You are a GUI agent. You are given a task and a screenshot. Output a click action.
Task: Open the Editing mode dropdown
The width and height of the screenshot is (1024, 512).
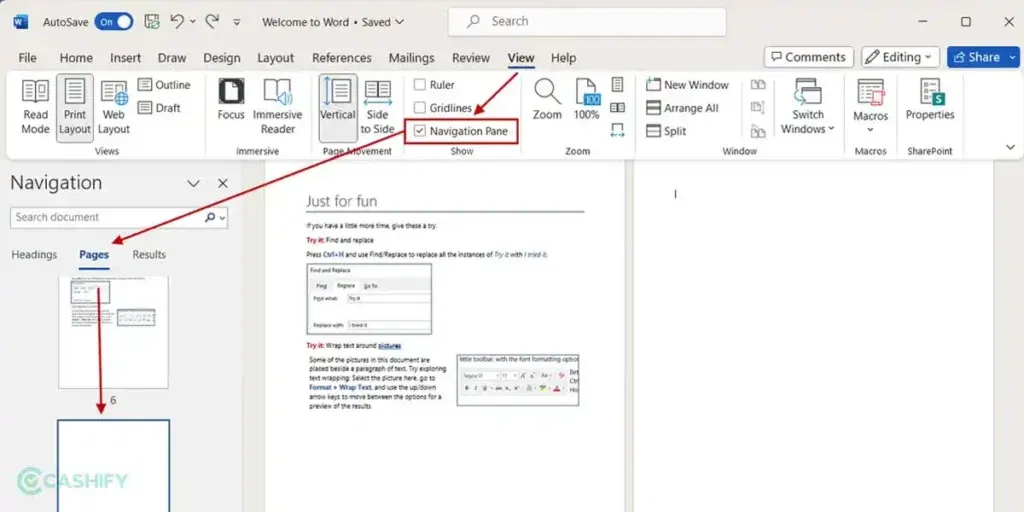(901, 57)
